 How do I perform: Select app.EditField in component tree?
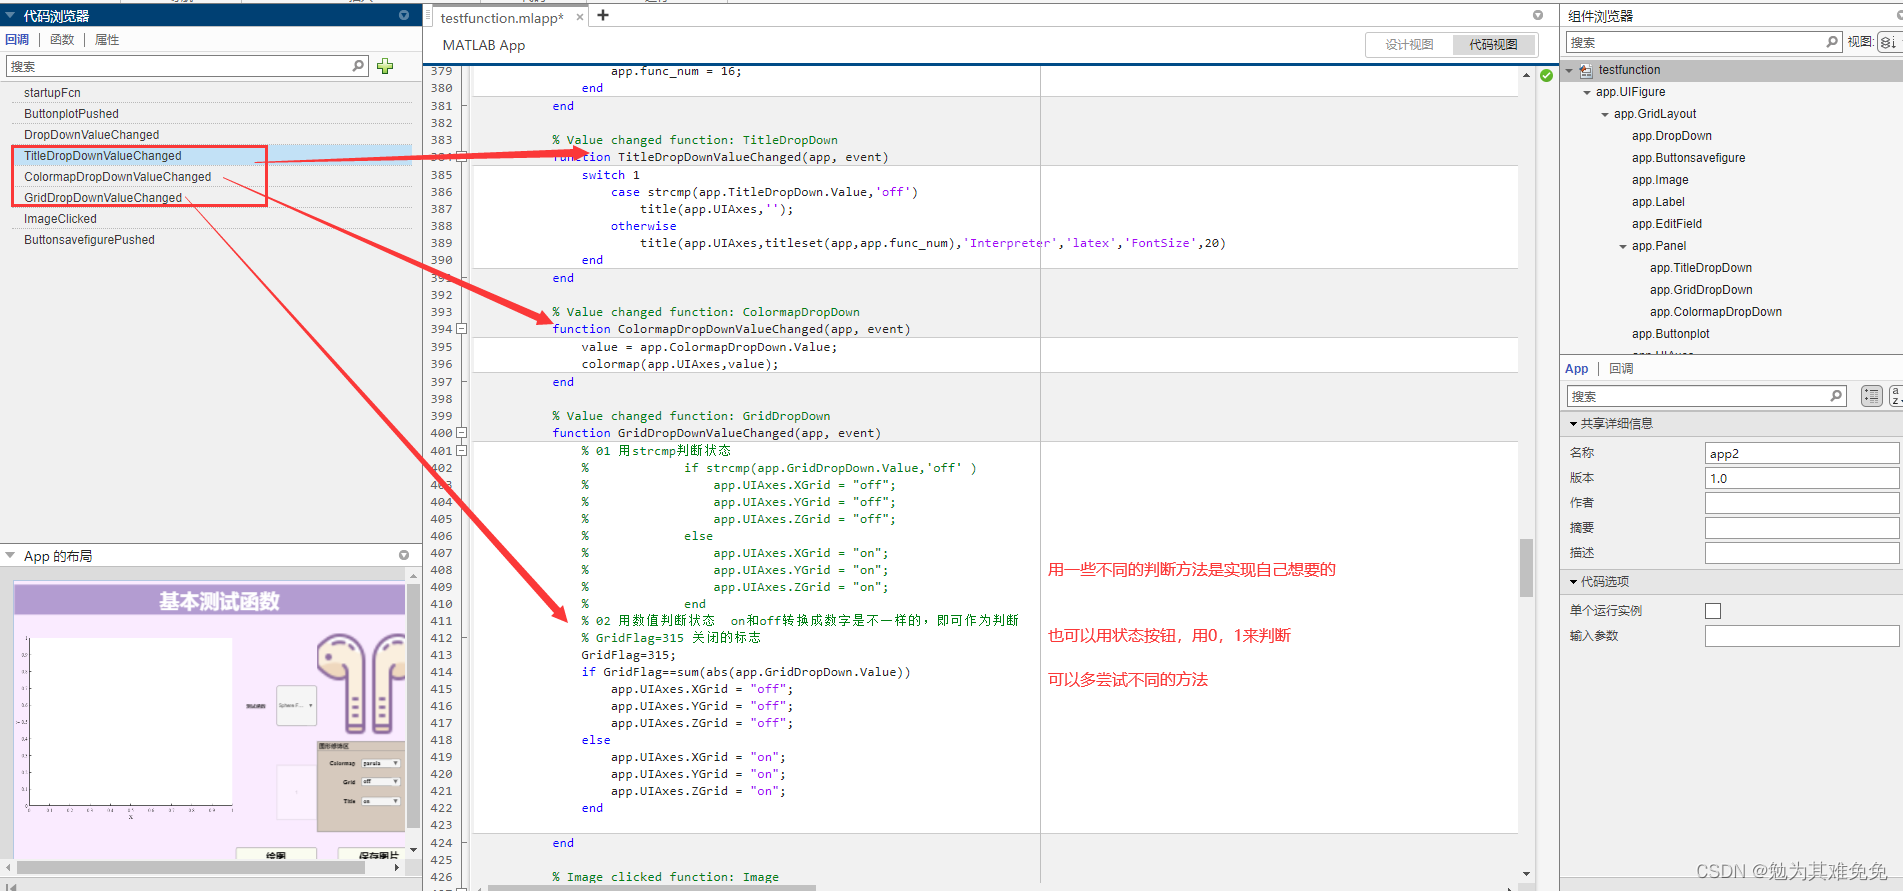pos(1666,224)
